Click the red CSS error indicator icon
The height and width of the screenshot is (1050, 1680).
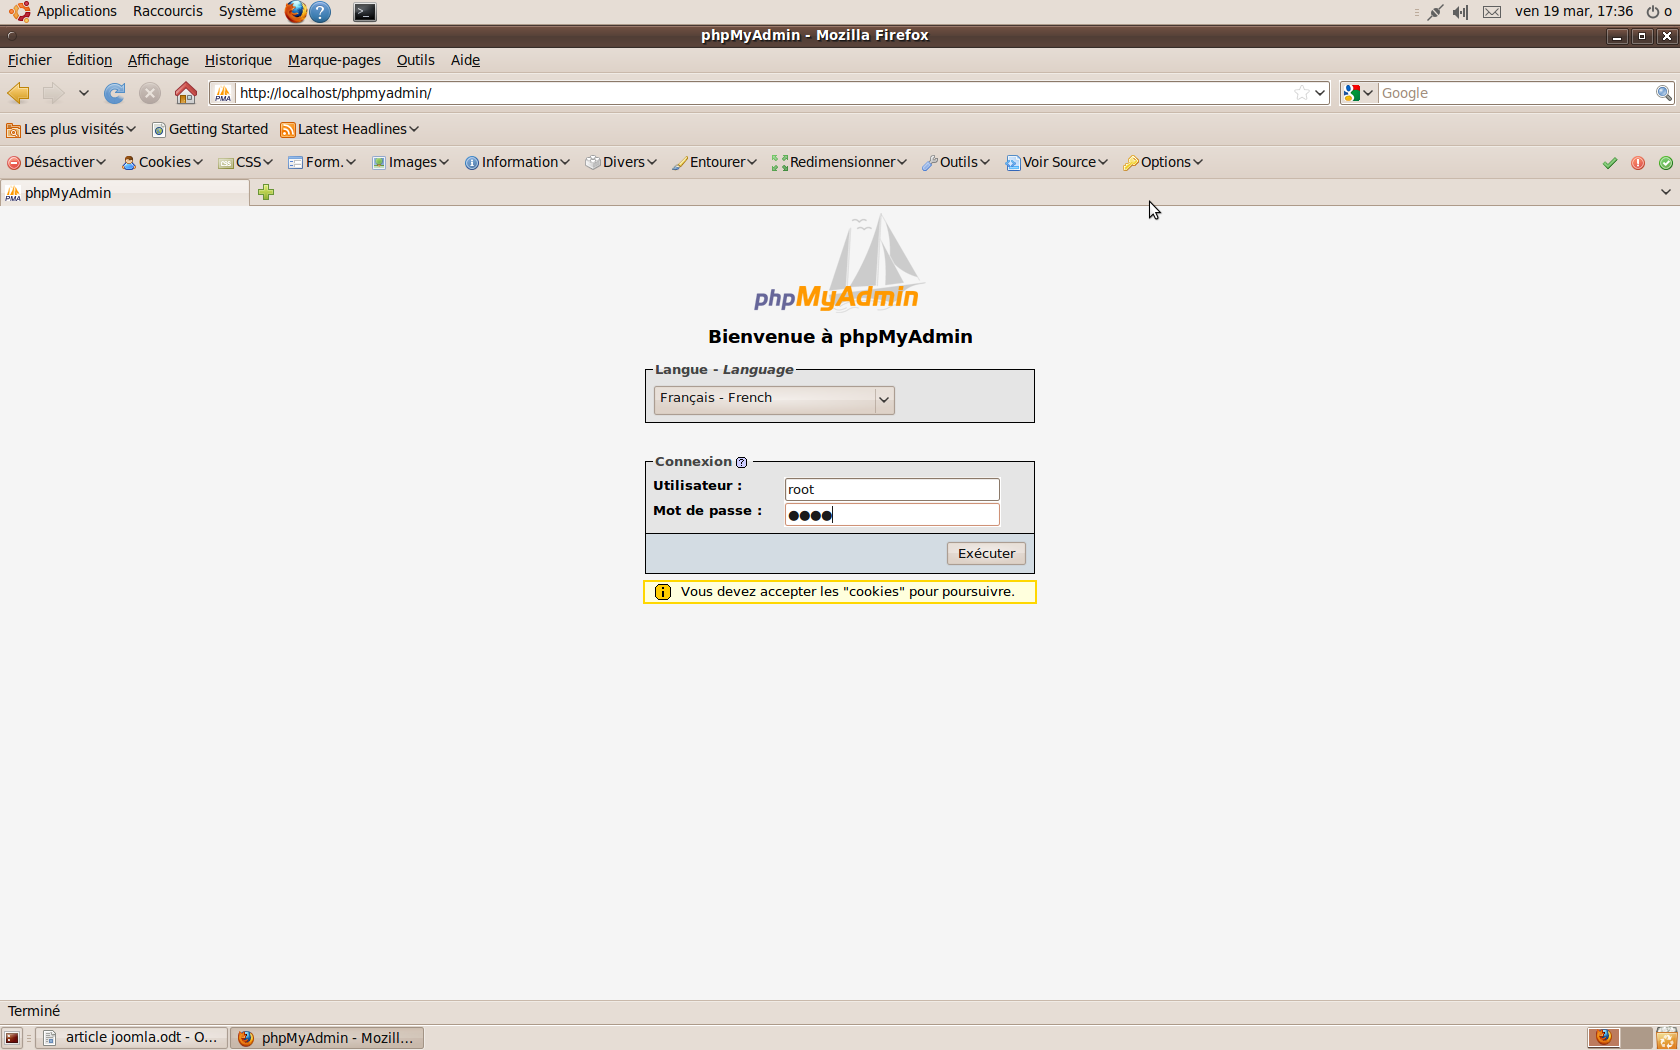click(1638, 163)
